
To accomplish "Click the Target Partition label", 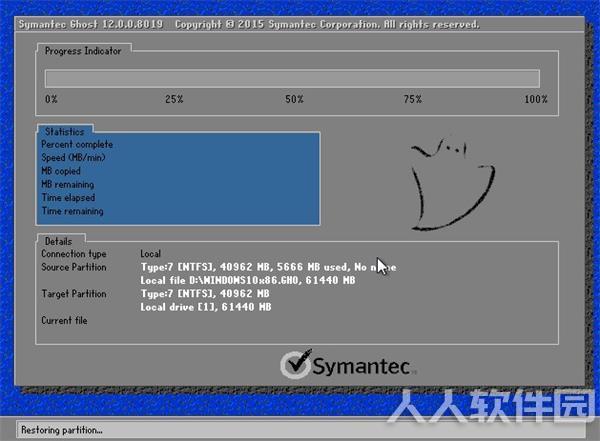I will [74, 294].
